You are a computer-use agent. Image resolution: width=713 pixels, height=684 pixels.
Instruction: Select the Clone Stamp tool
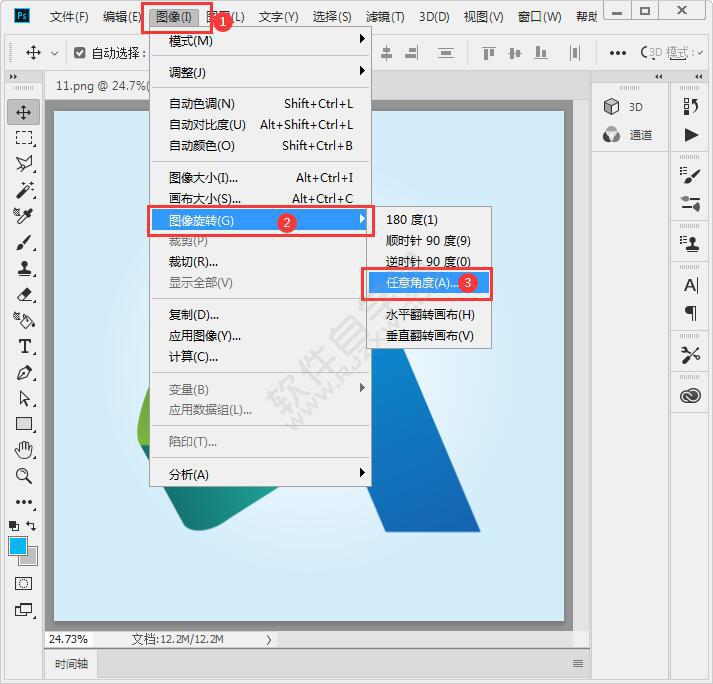pos(24,268)
